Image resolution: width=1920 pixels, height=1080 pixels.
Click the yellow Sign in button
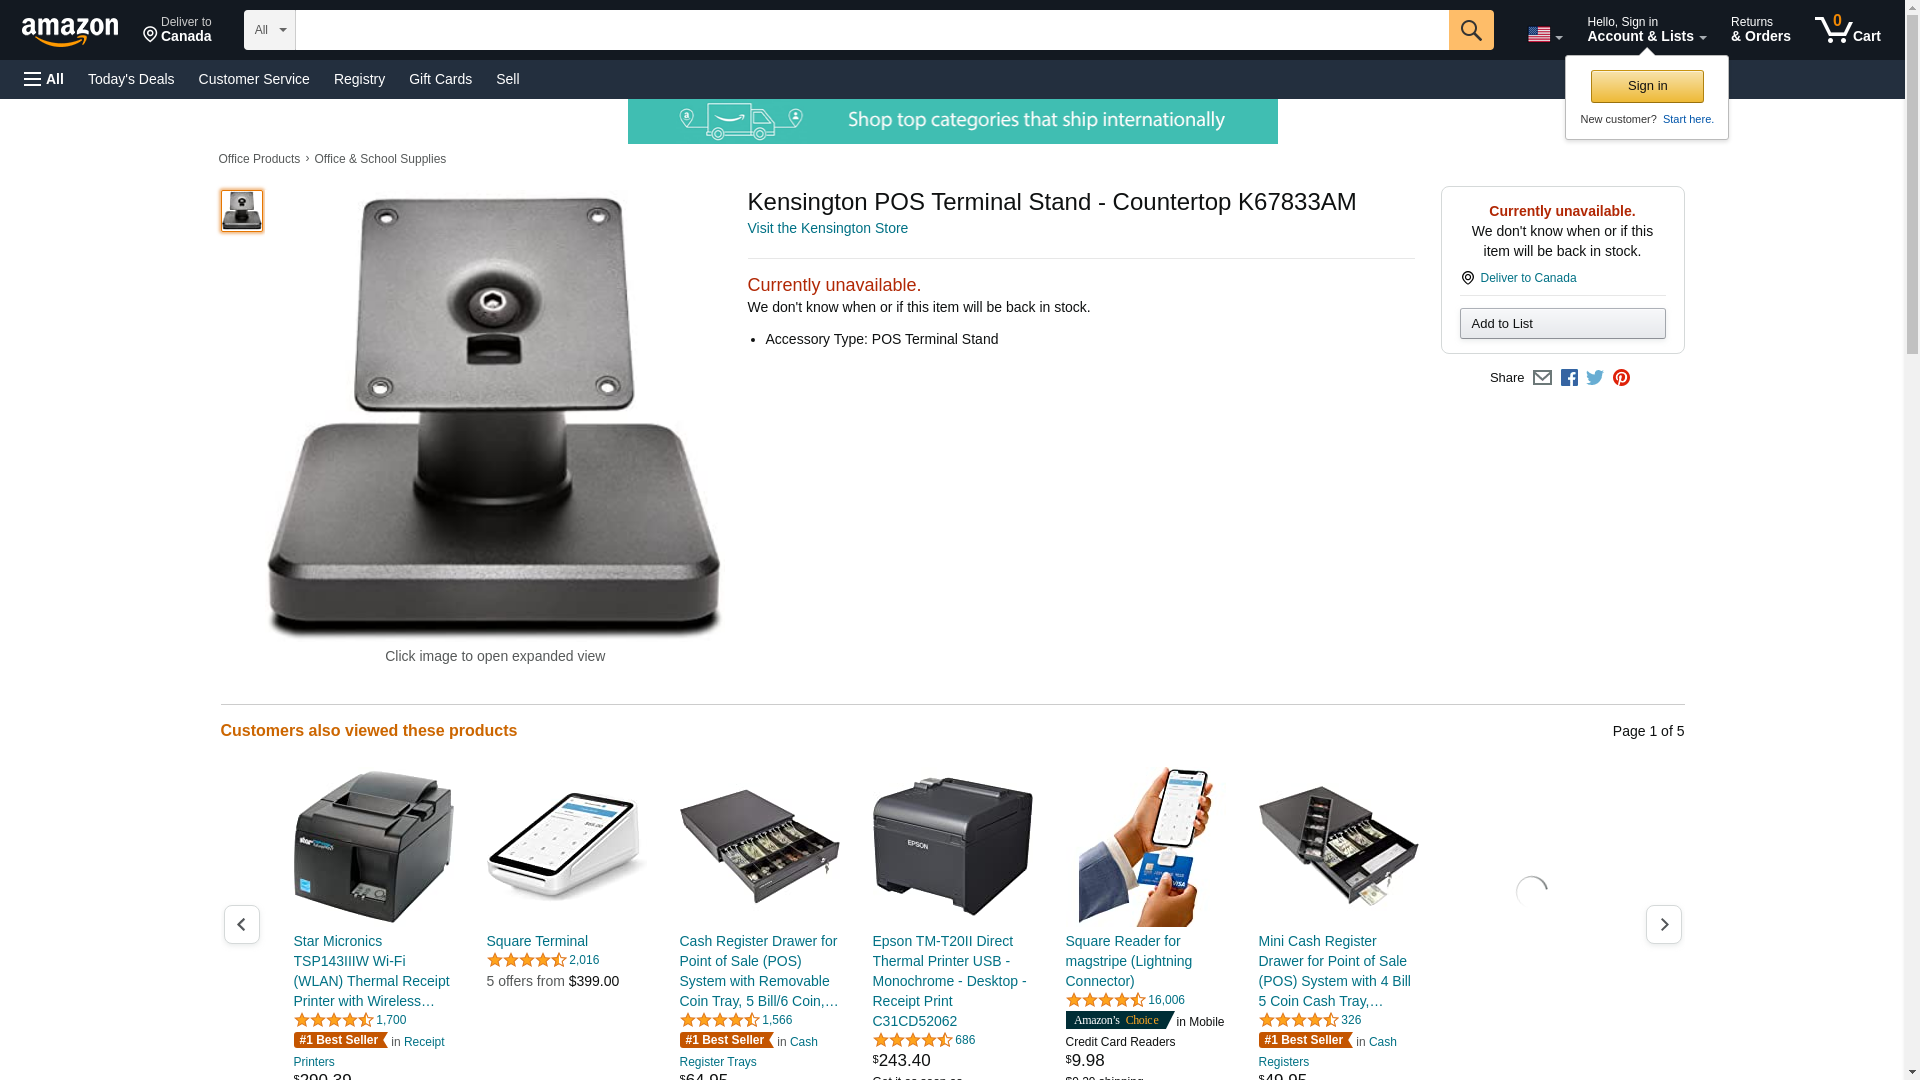1647,86
